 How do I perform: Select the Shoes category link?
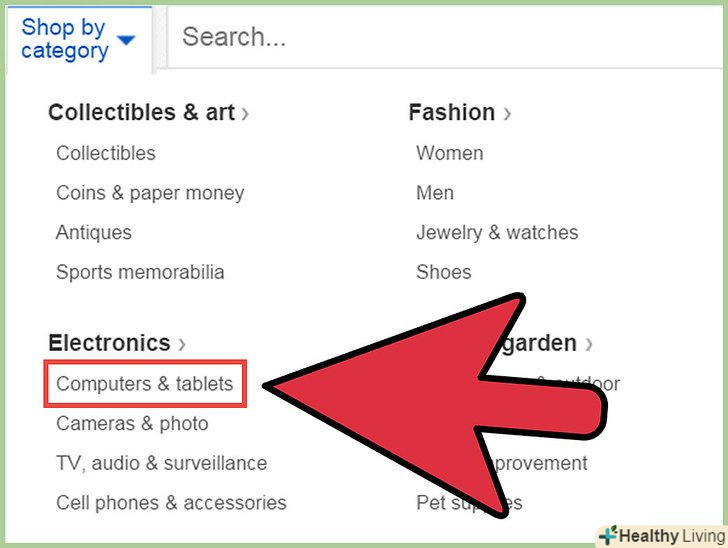pos(441,272)
